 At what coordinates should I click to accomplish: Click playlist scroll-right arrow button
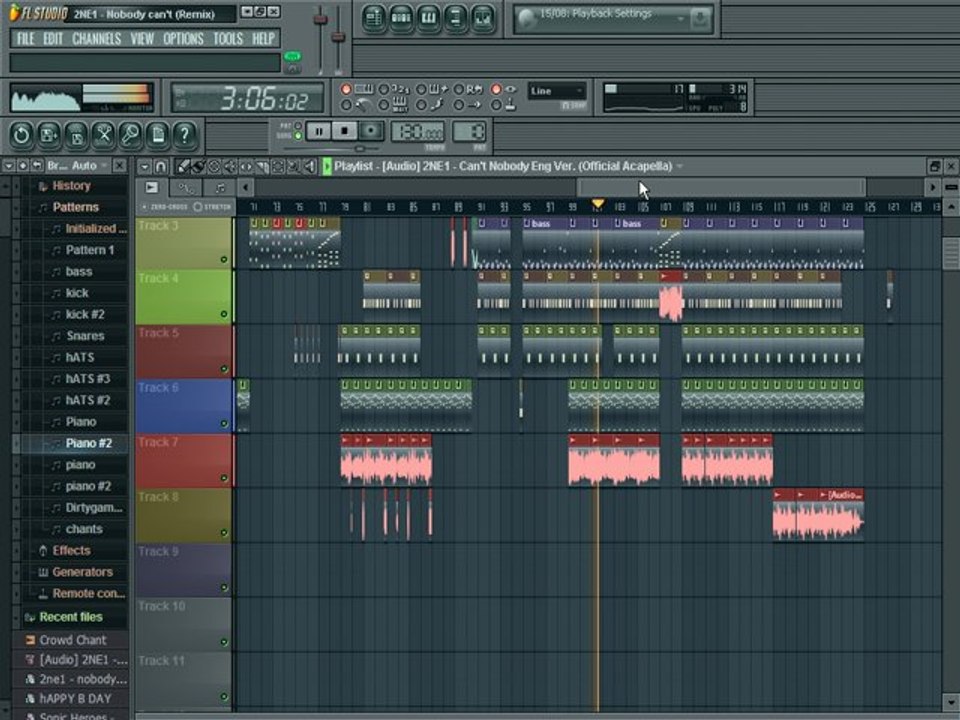click(932, 187)
